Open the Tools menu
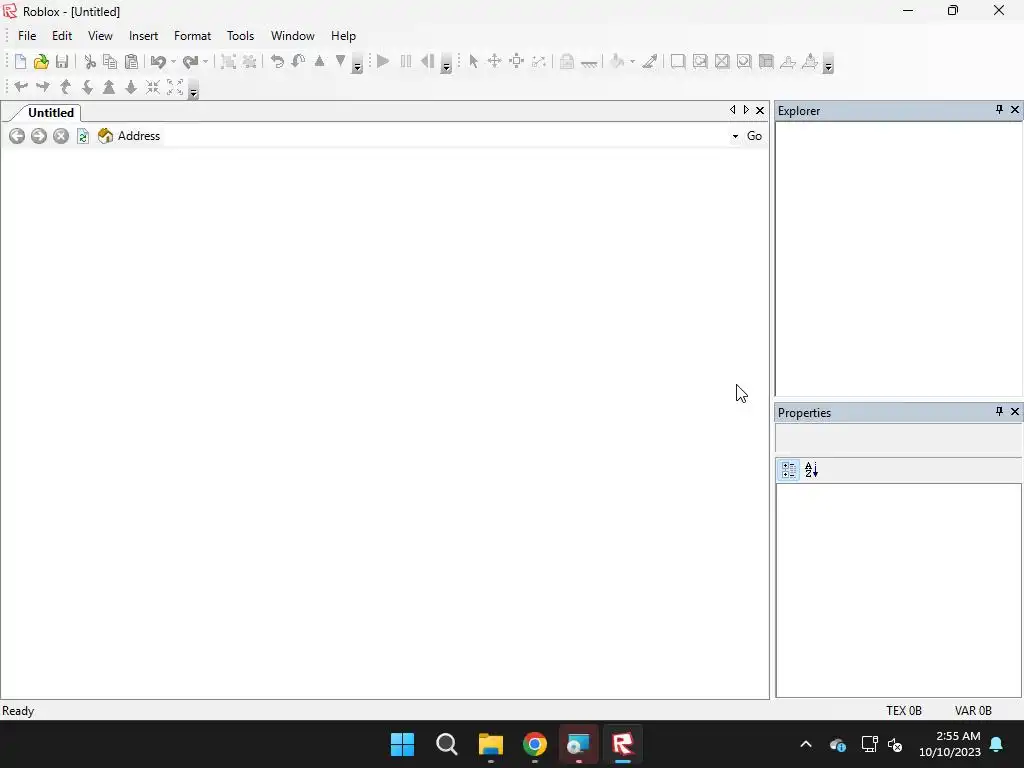 tap(240, 36)
